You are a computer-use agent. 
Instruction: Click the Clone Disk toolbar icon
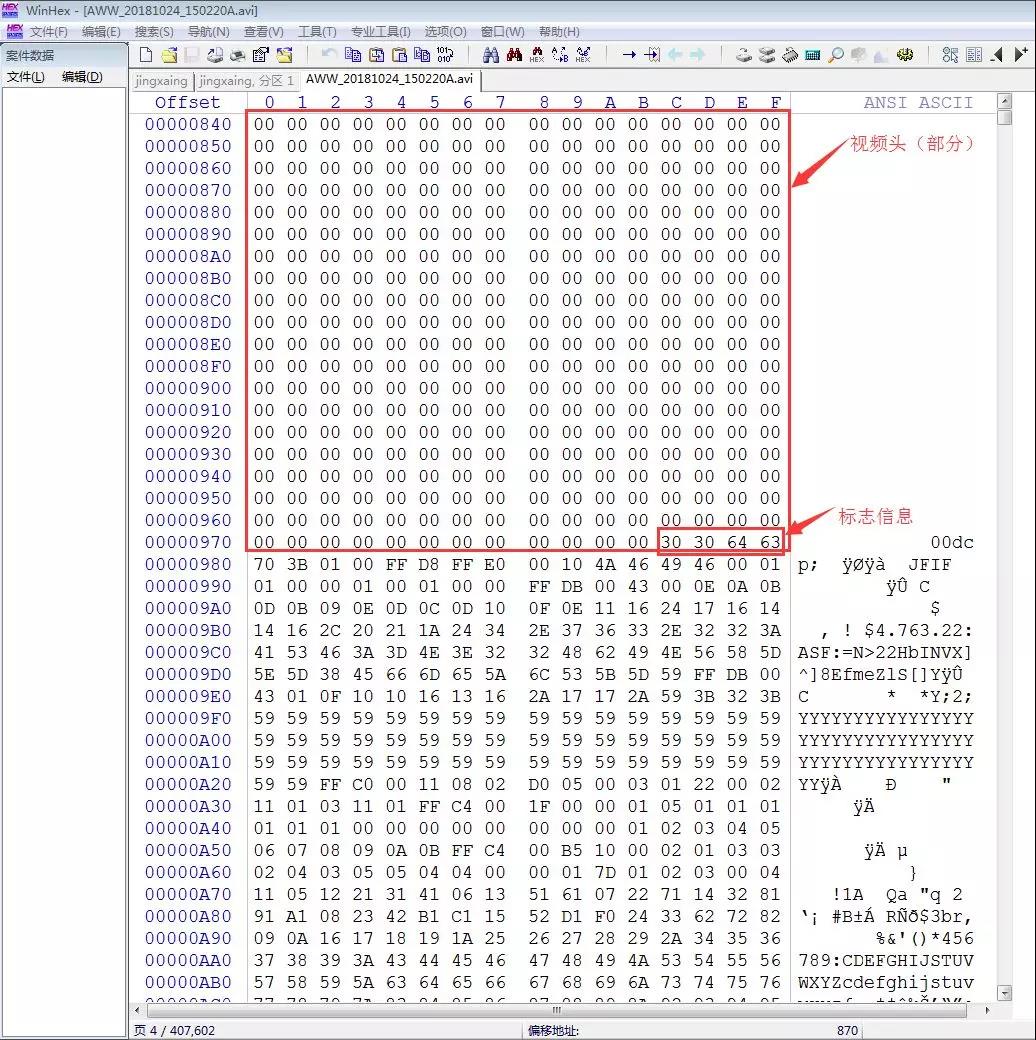click(x=744, y=55)
